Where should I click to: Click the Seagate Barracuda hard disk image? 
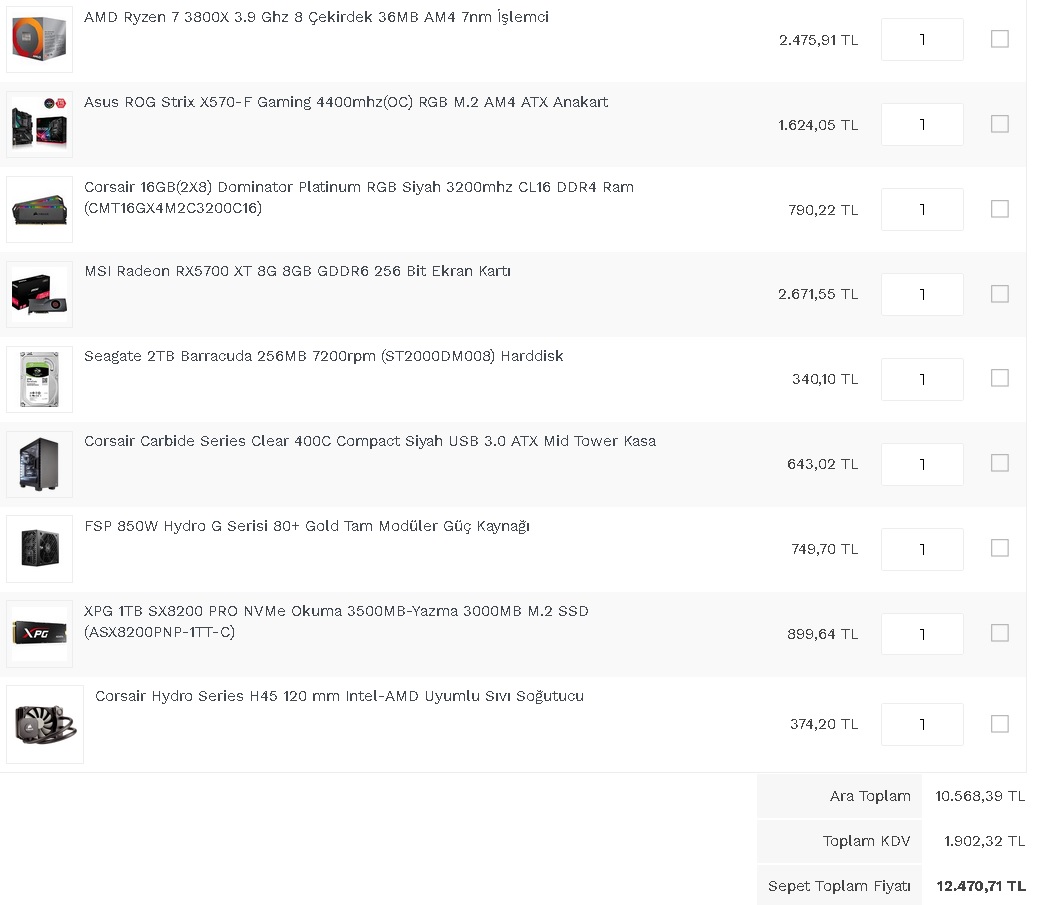click(39, 379)
